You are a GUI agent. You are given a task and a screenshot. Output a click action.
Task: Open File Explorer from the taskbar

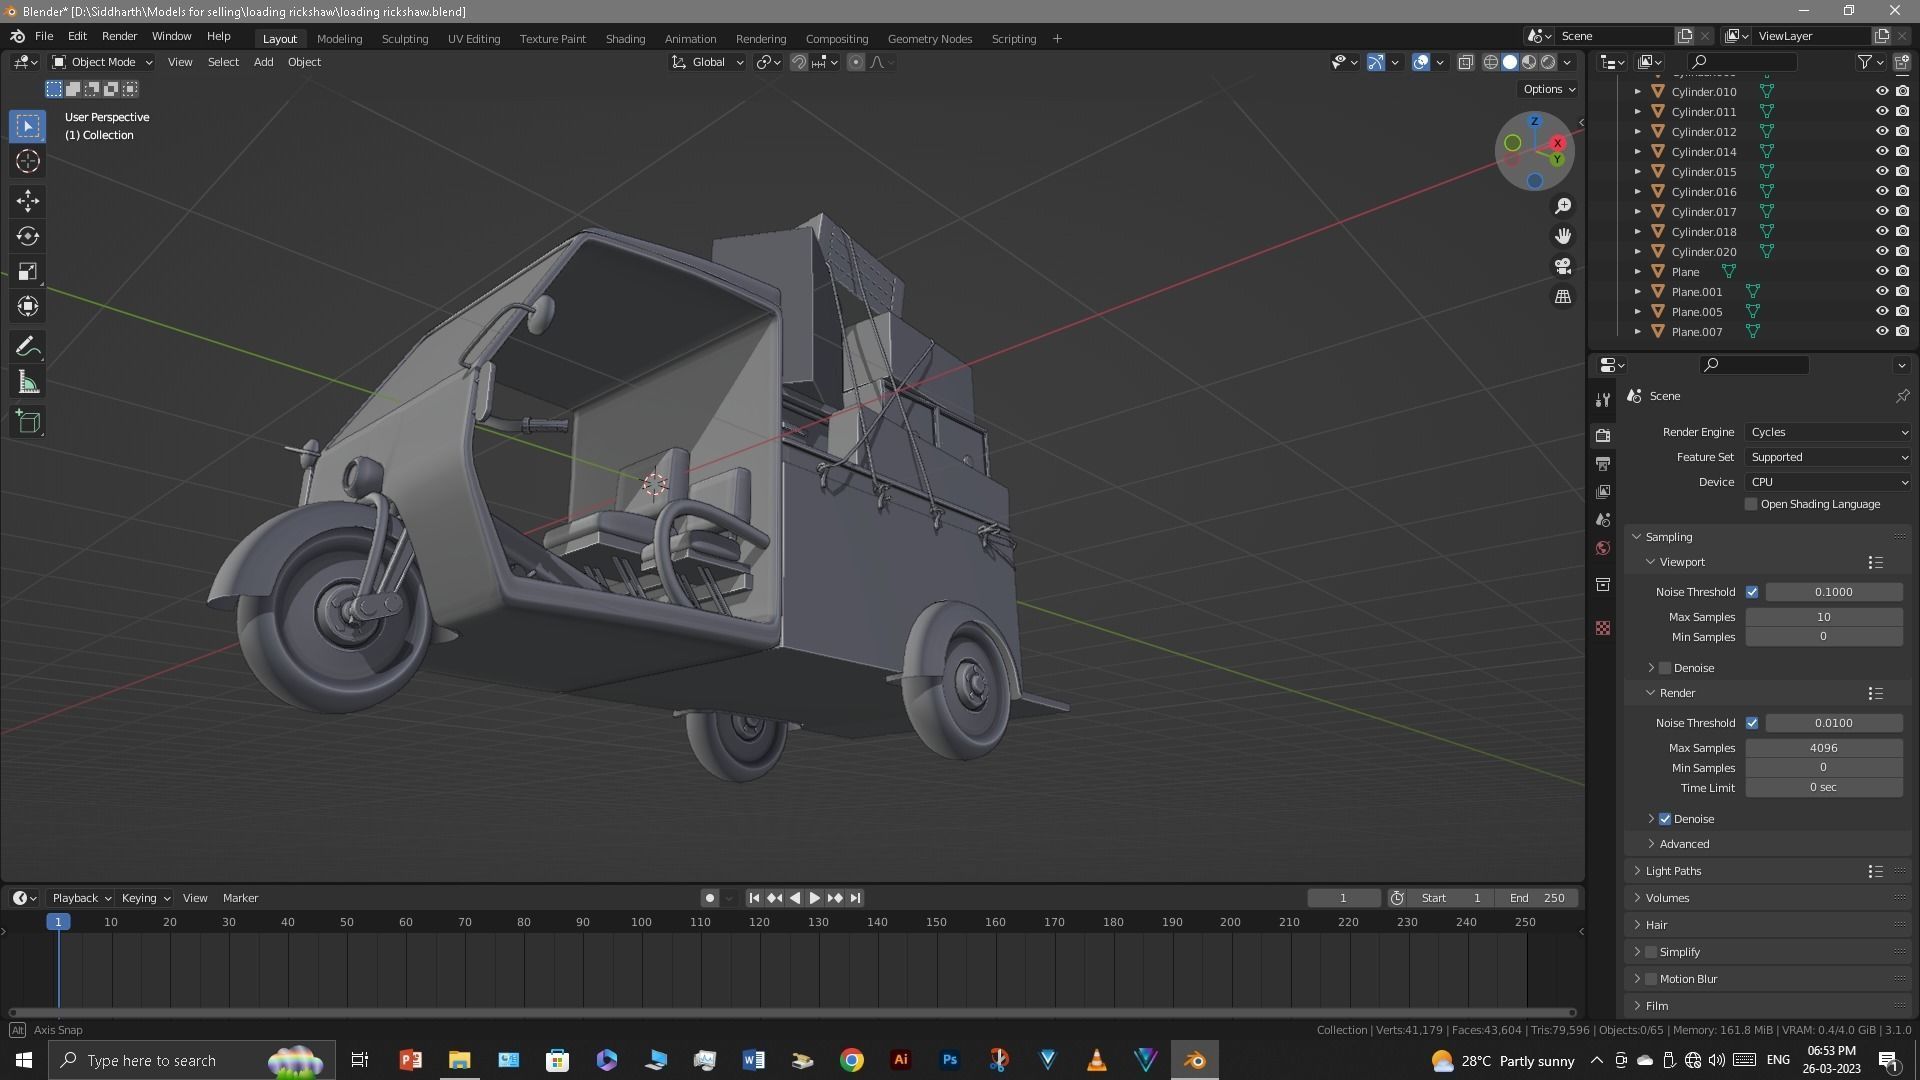tap(459, 1060)
